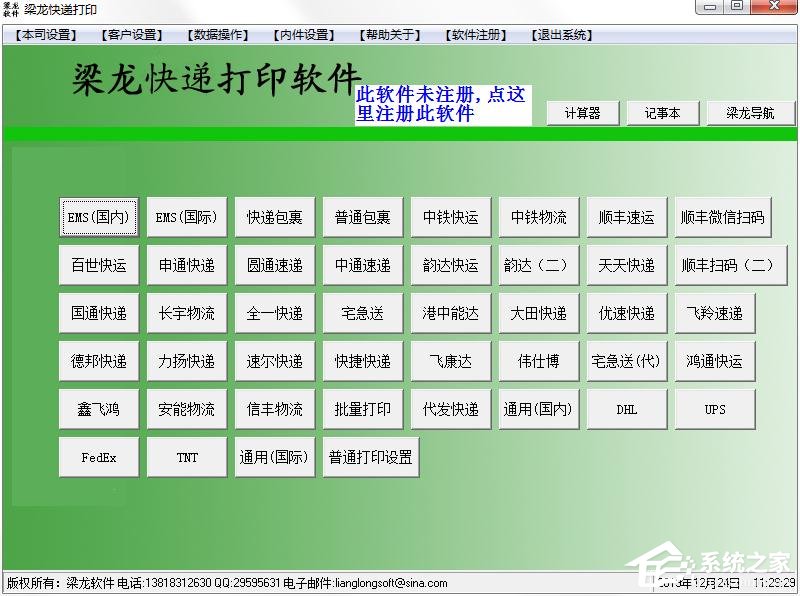800x596 pixels.
Task: Open 伟仕博 waybill
Action: [x=539, y=361]
